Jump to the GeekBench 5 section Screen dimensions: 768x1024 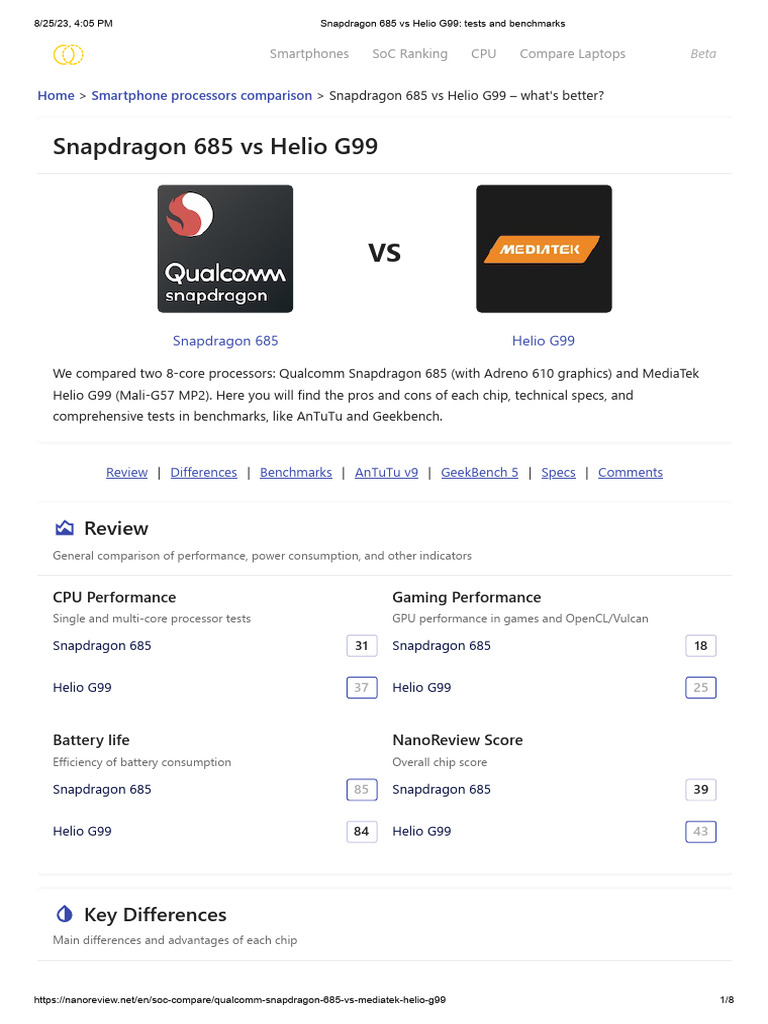(x=480, y=473)
